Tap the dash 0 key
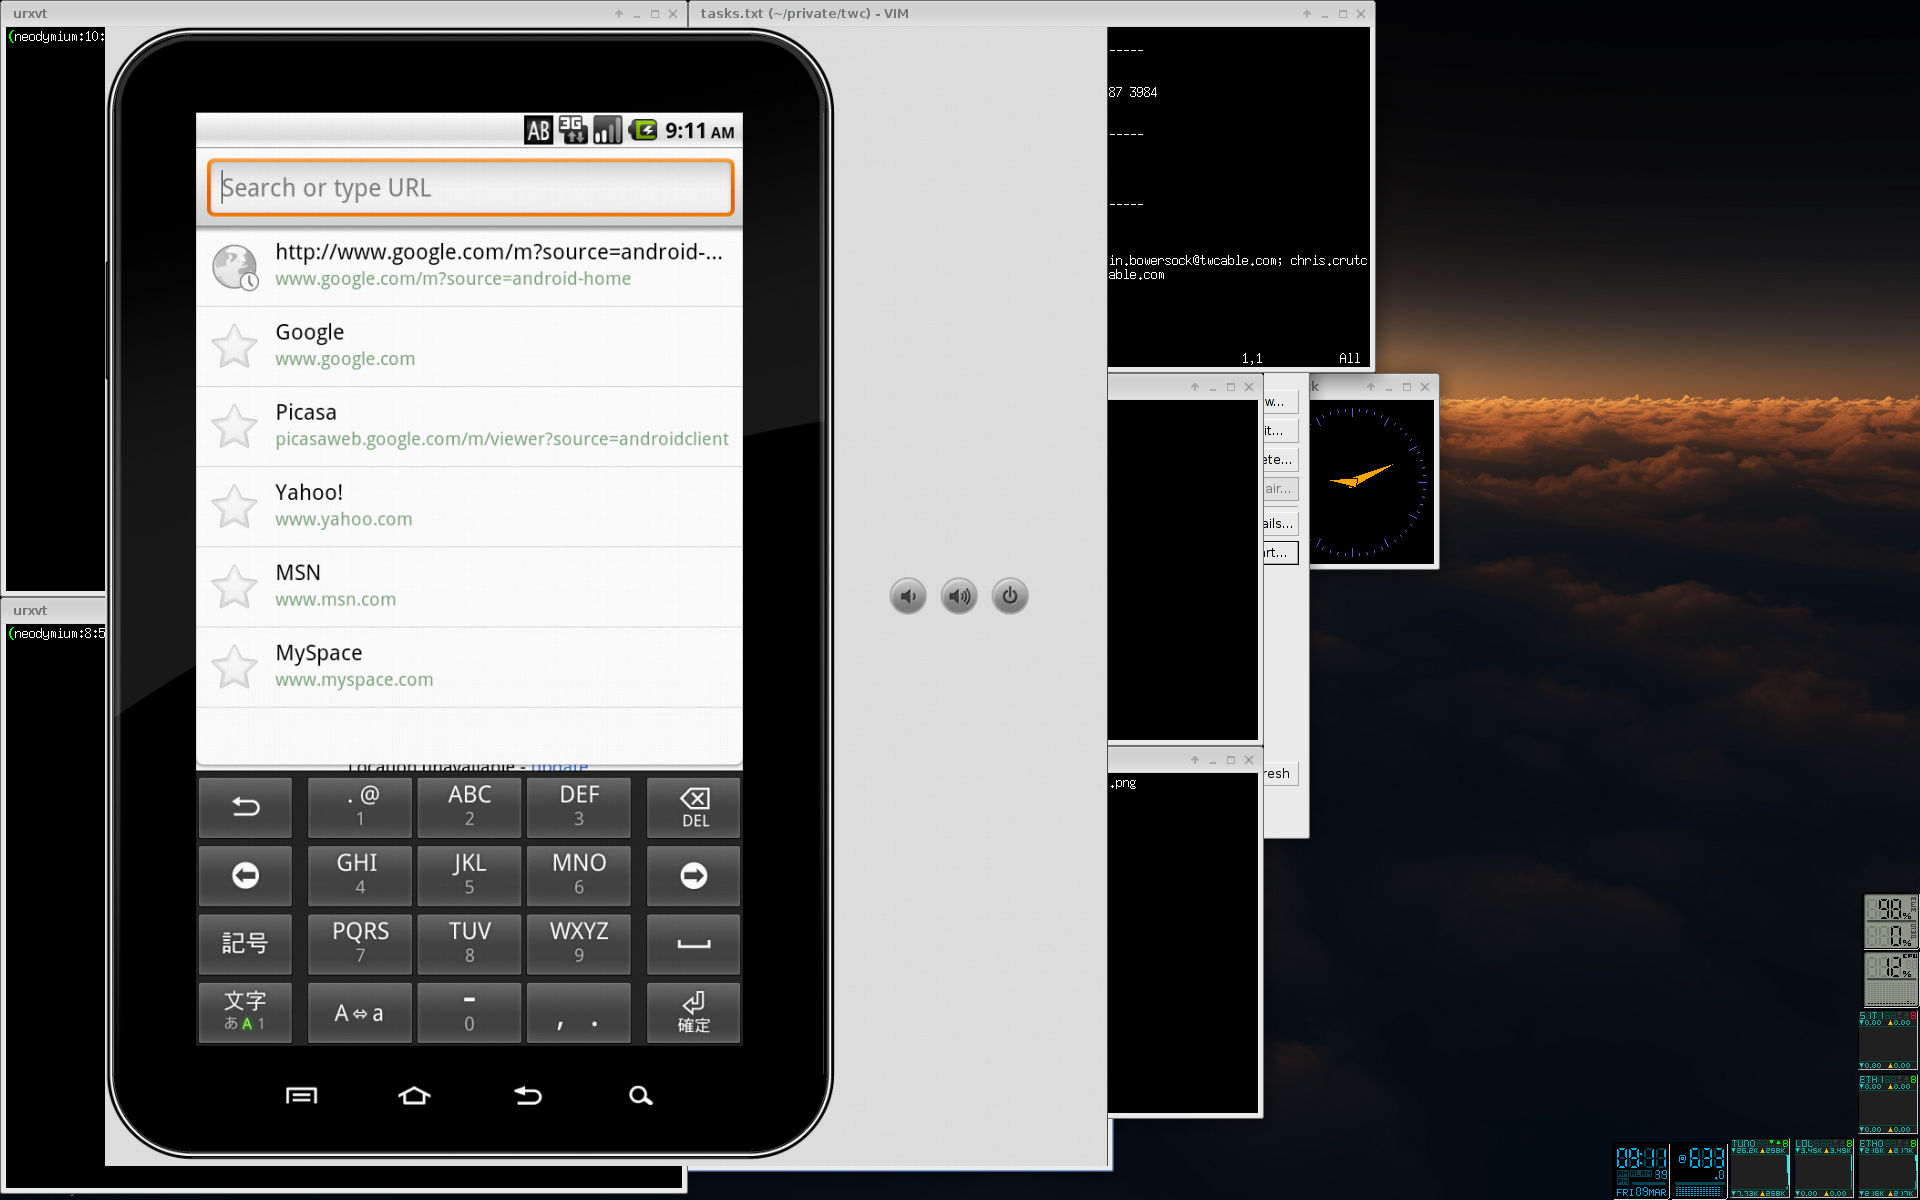 (x=469, y=1013)
